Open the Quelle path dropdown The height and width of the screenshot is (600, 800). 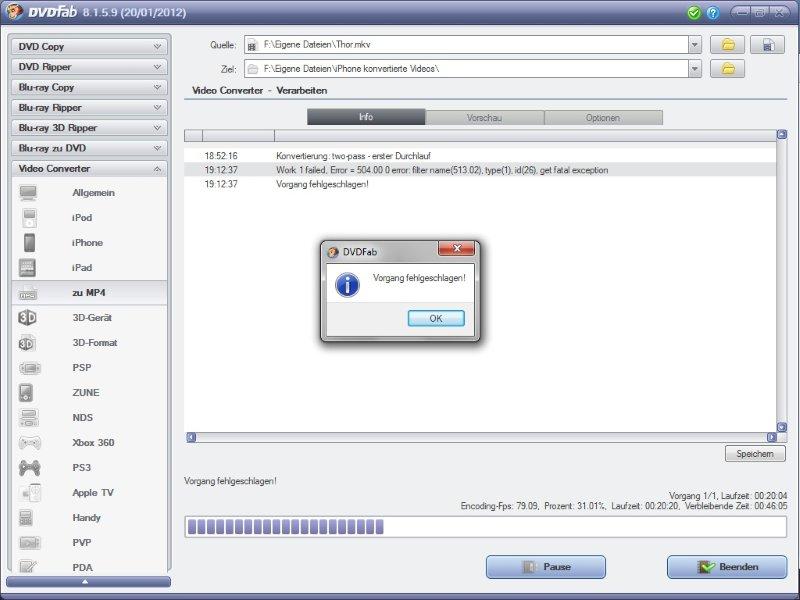[694, 45]
